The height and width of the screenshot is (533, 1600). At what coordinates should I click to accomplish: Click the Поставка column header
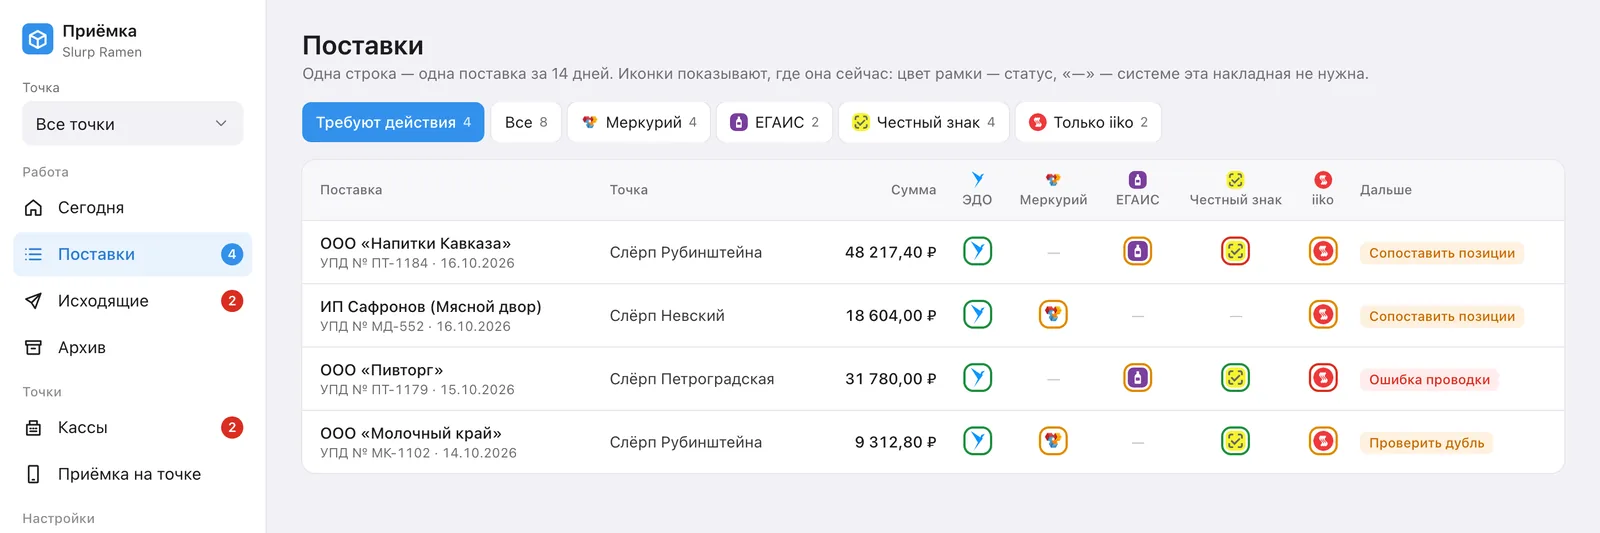tap(351, 190)
